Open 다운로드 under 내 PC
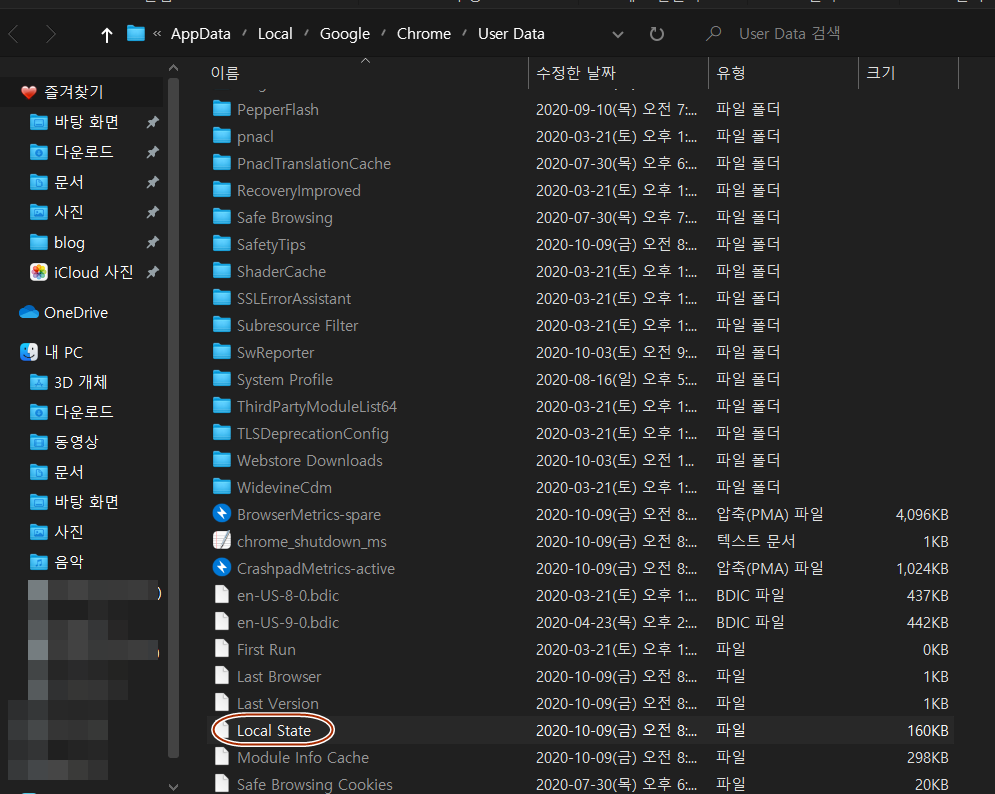 (84, 412)
